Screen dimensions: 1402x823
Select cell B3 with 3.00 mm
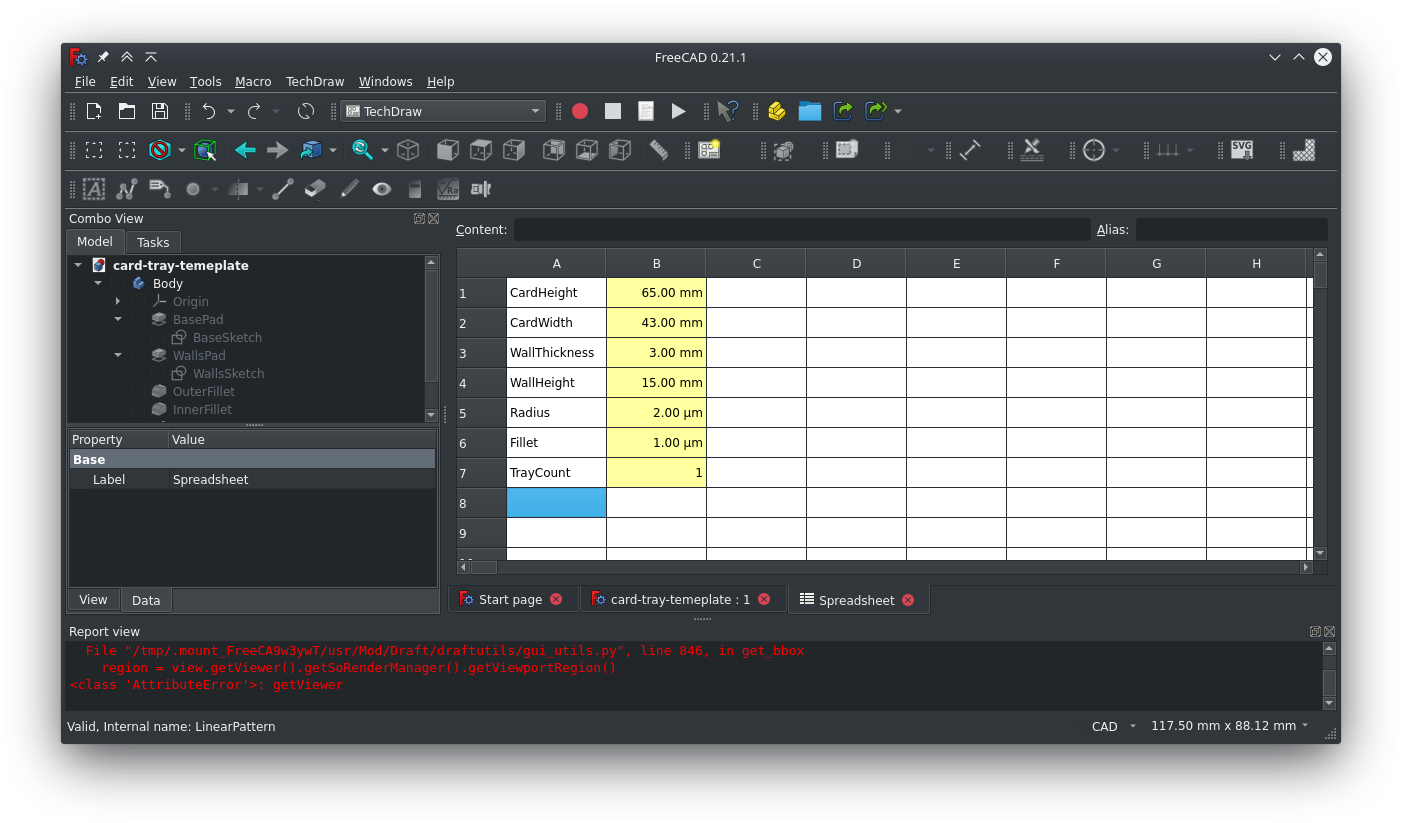656,353
